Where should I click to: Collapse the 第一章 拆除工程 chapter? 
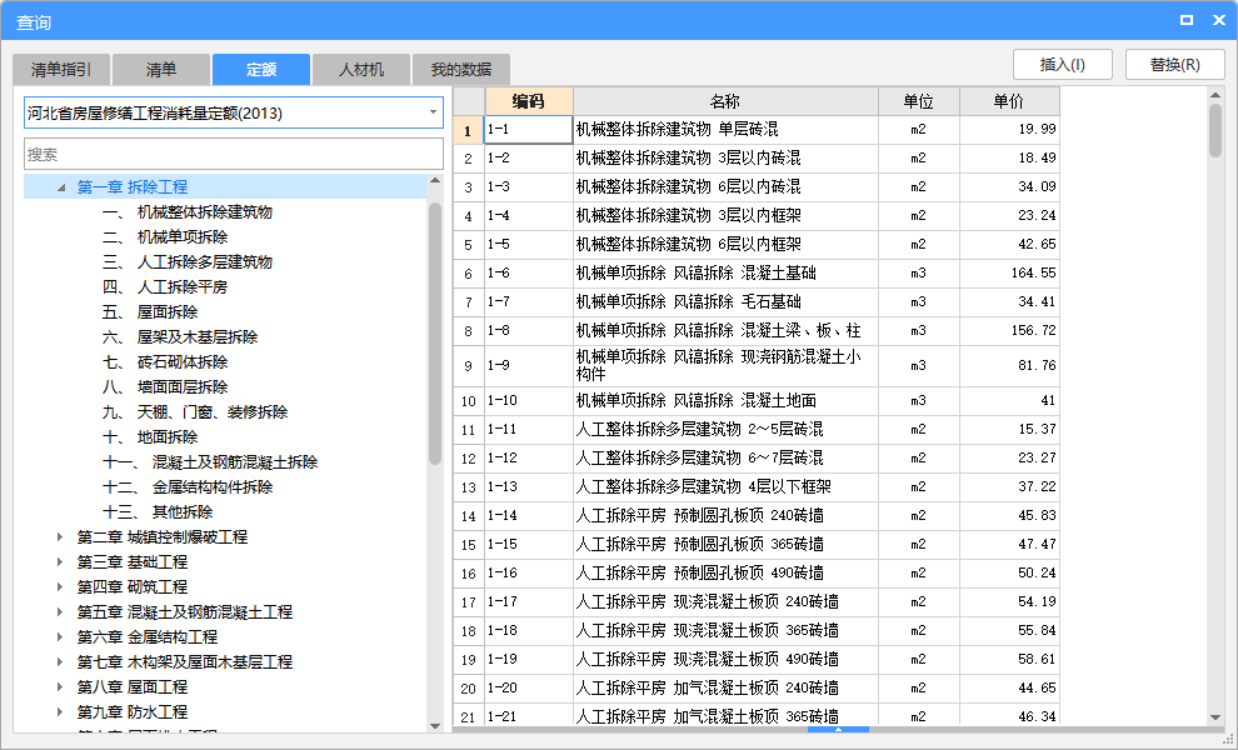click(x=62, y=187)
